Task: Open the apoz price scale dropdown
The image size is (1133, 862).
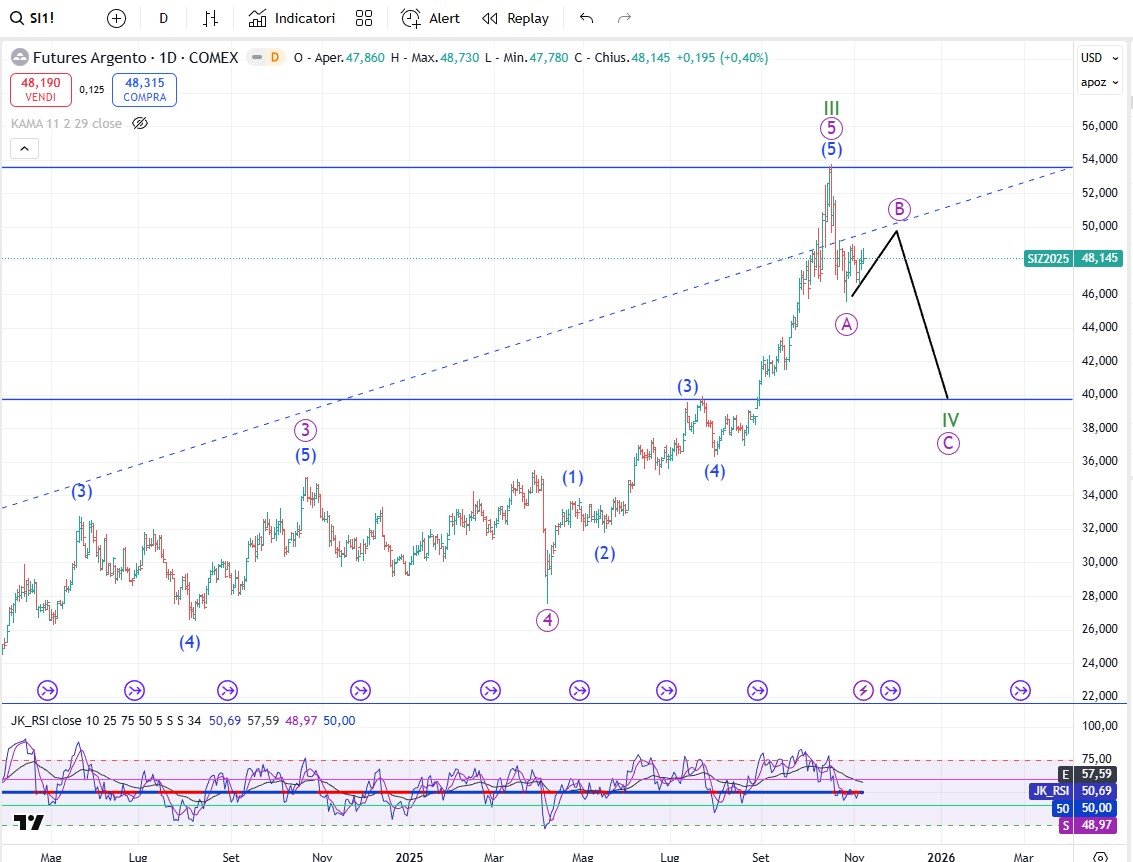Action: (1097, 82)
